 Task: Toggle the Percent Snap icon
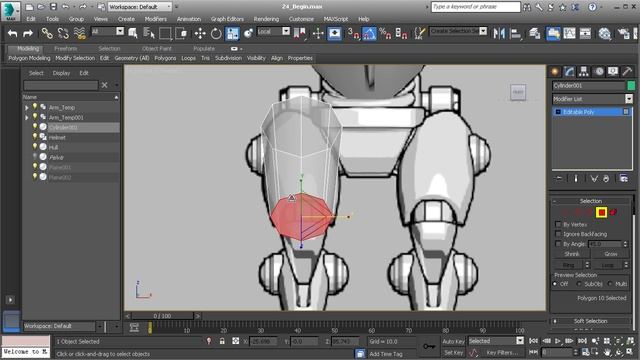pyautogui.click(x=385, y=33)
